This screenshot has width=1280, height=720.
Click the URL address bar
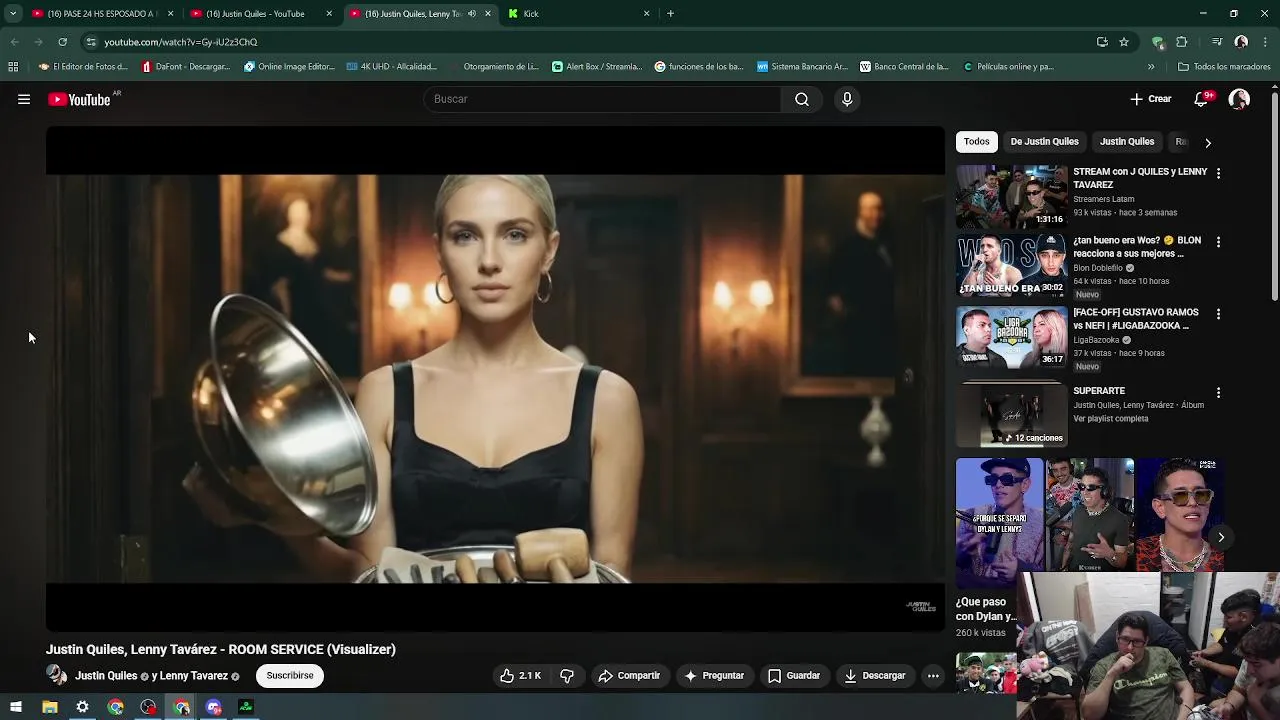pos(590,42)
